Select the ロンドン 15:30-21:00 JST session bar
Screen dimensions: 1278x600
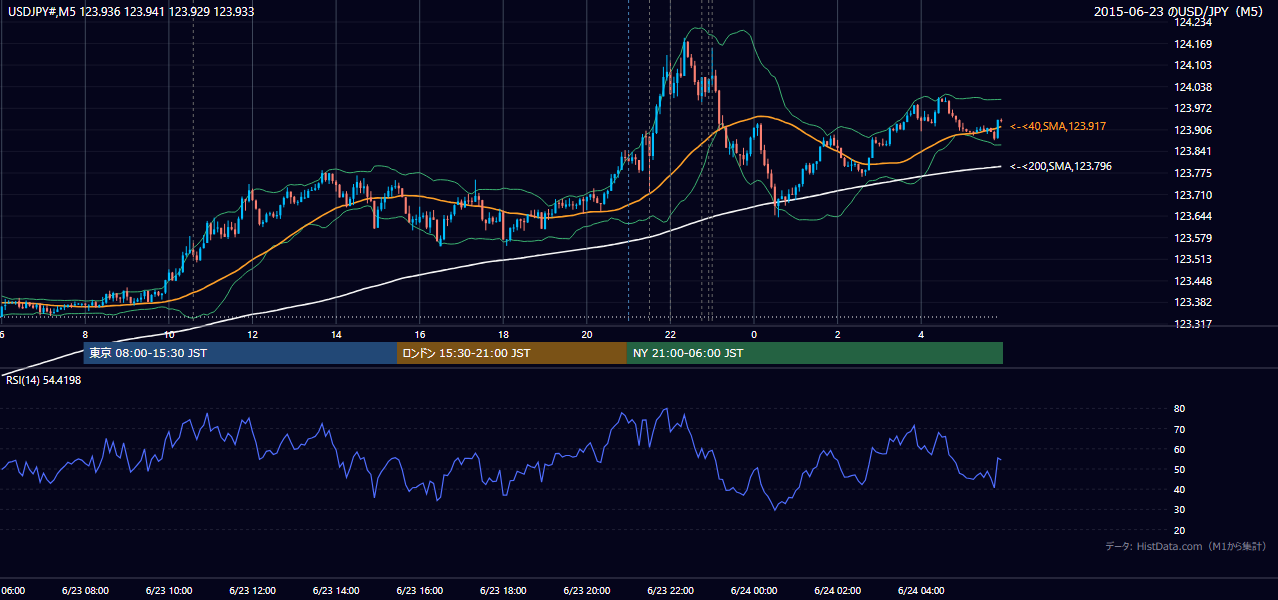pyautogui.click(x=512, y=353)
